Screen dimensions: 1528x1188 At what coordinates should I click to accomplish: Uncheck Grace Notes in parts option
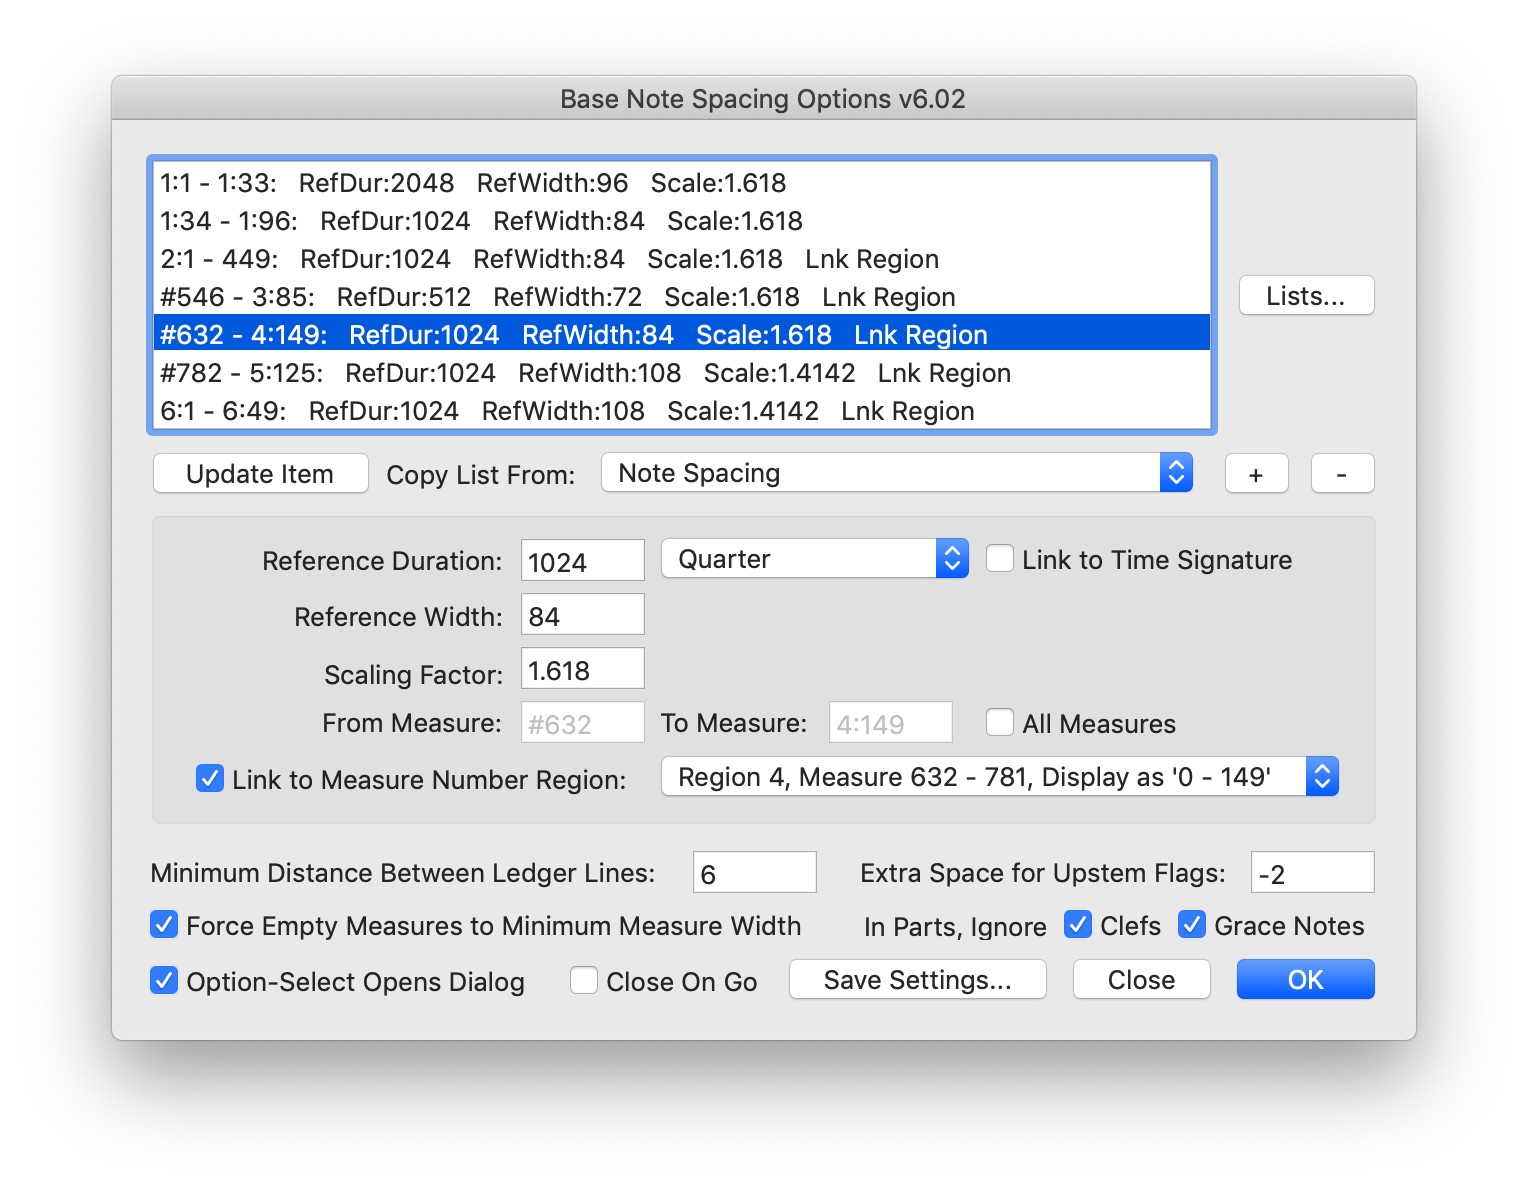point(1192,925)
